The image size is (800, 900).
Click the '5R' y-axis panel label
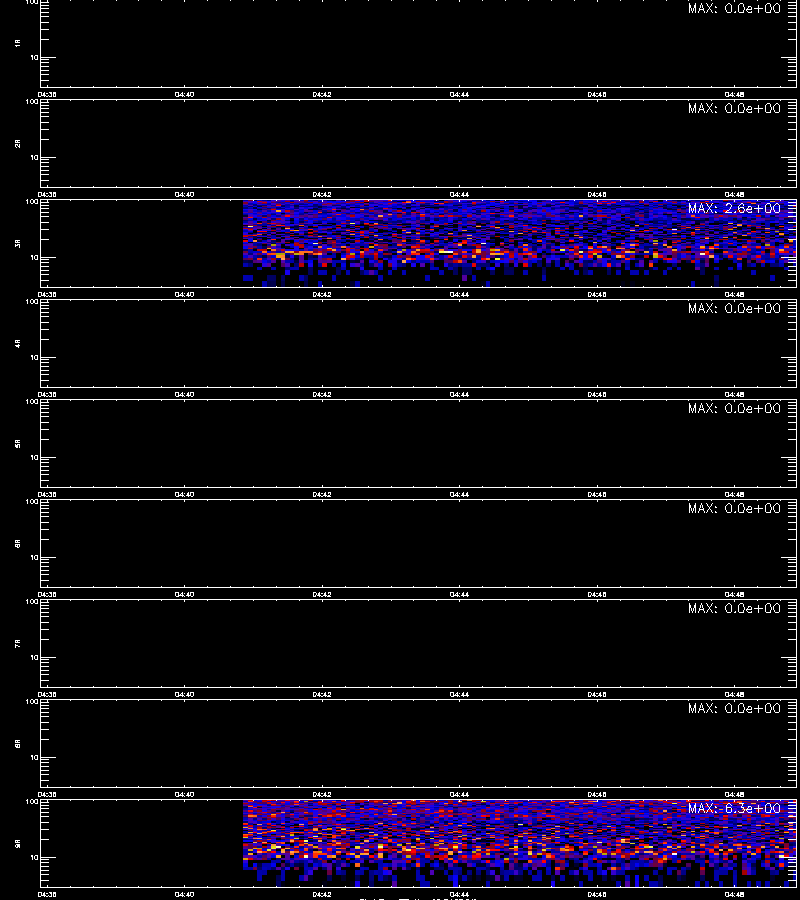click(18, 443)
